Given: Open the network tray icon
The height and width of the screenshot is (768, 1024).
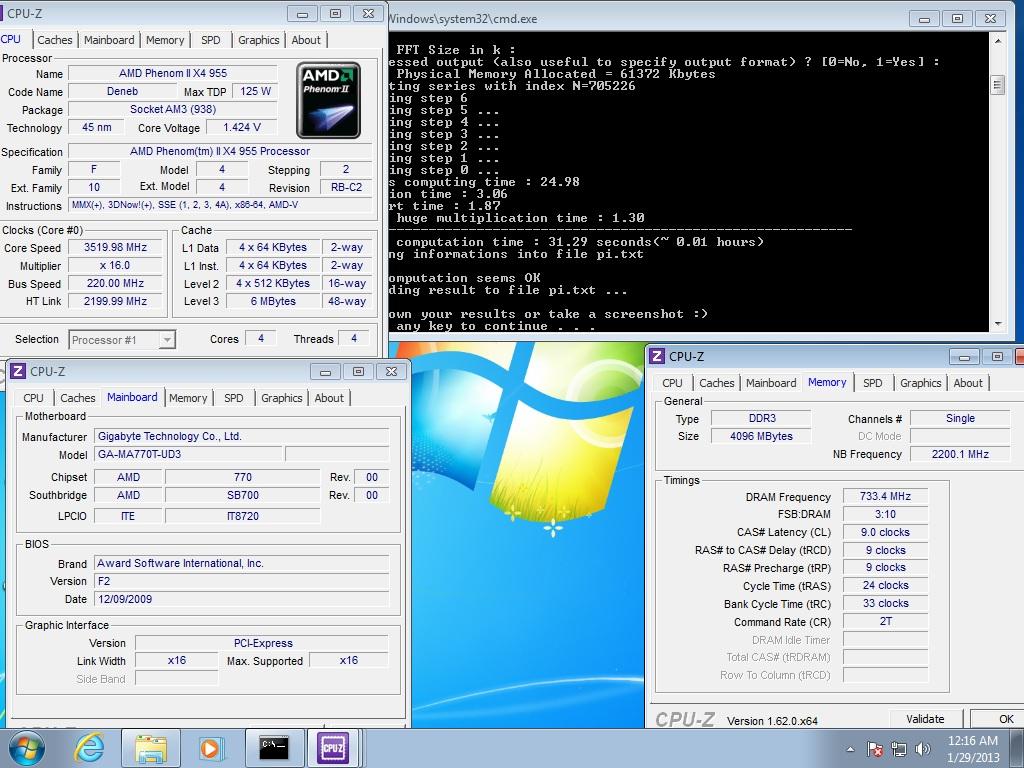Looking at the screenshot, I should tap(899, 749).
